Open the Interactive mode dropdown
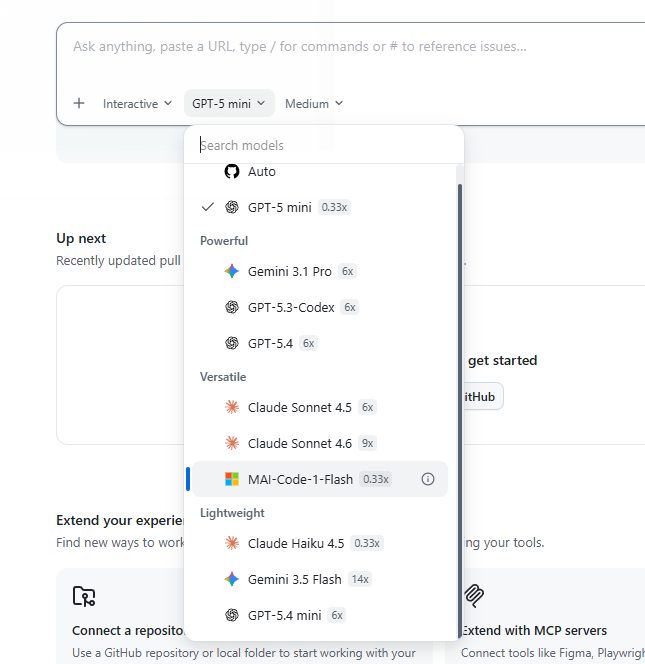 138,103
